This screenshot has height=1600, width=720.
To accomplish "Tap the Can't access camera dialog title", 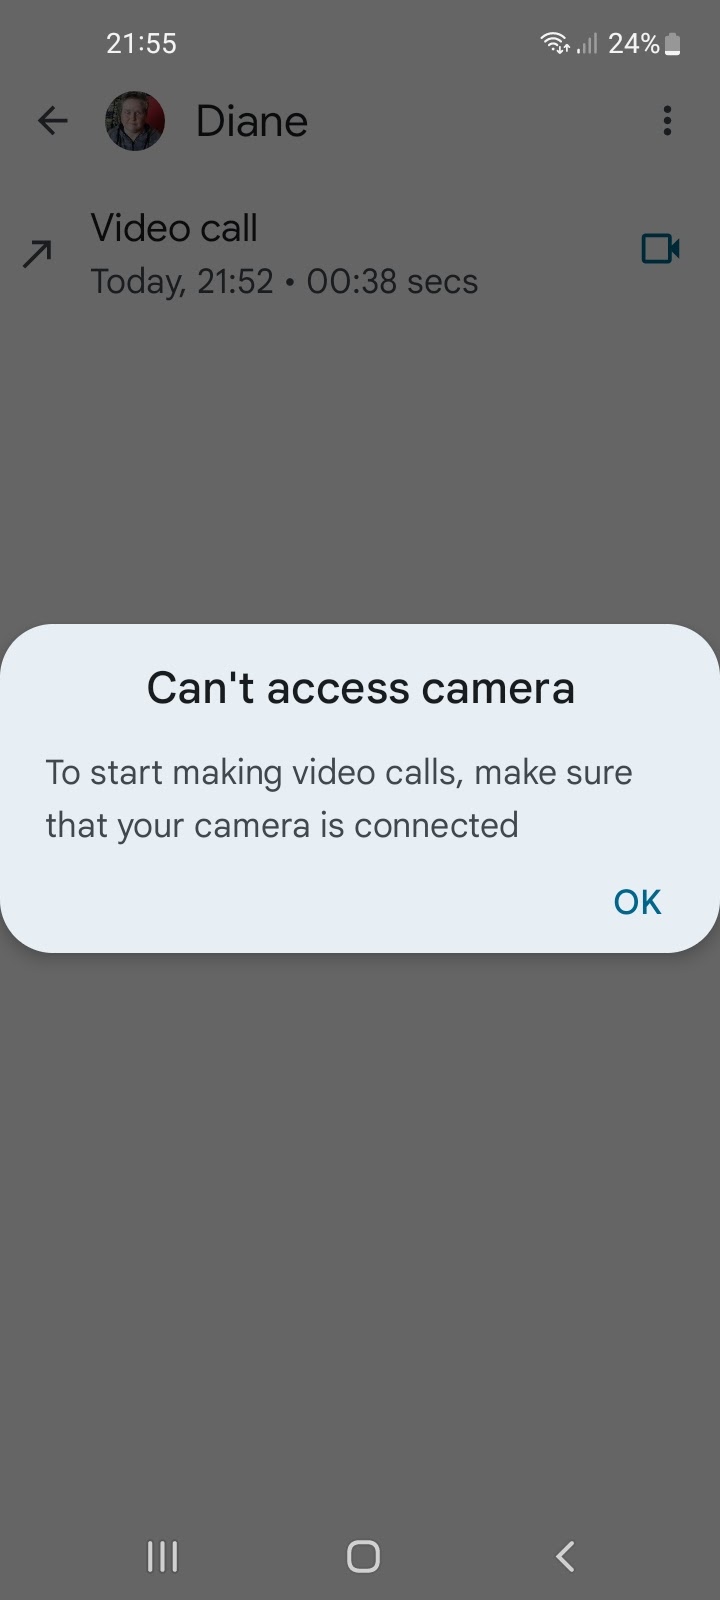I will [x=361, y=688].
